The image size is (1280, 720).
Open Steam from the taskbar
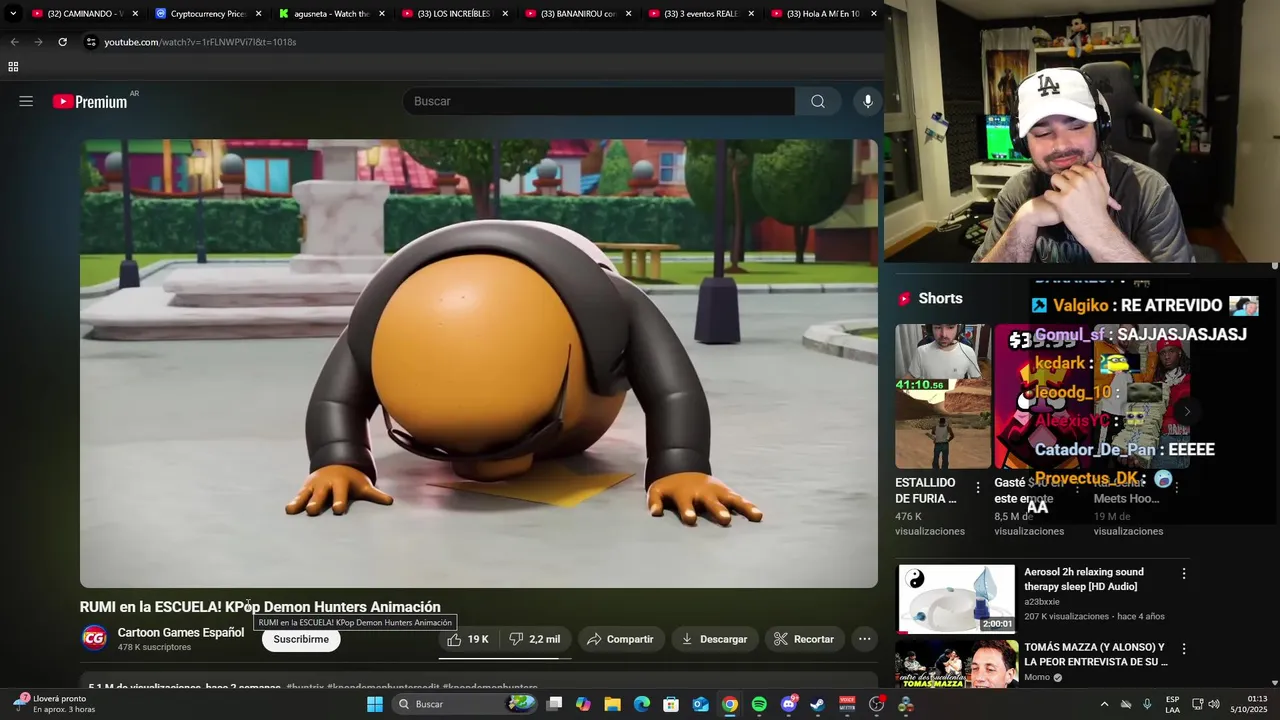pyautogui.click(x=818, y=704)
